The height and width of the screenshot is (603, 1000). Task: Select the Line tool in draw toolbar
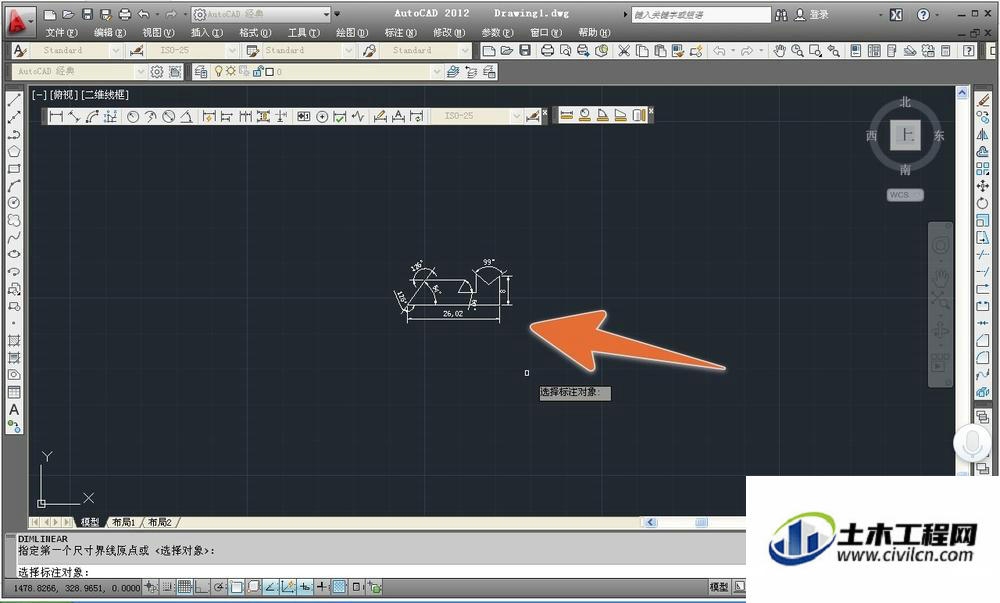tap(14, 100)
